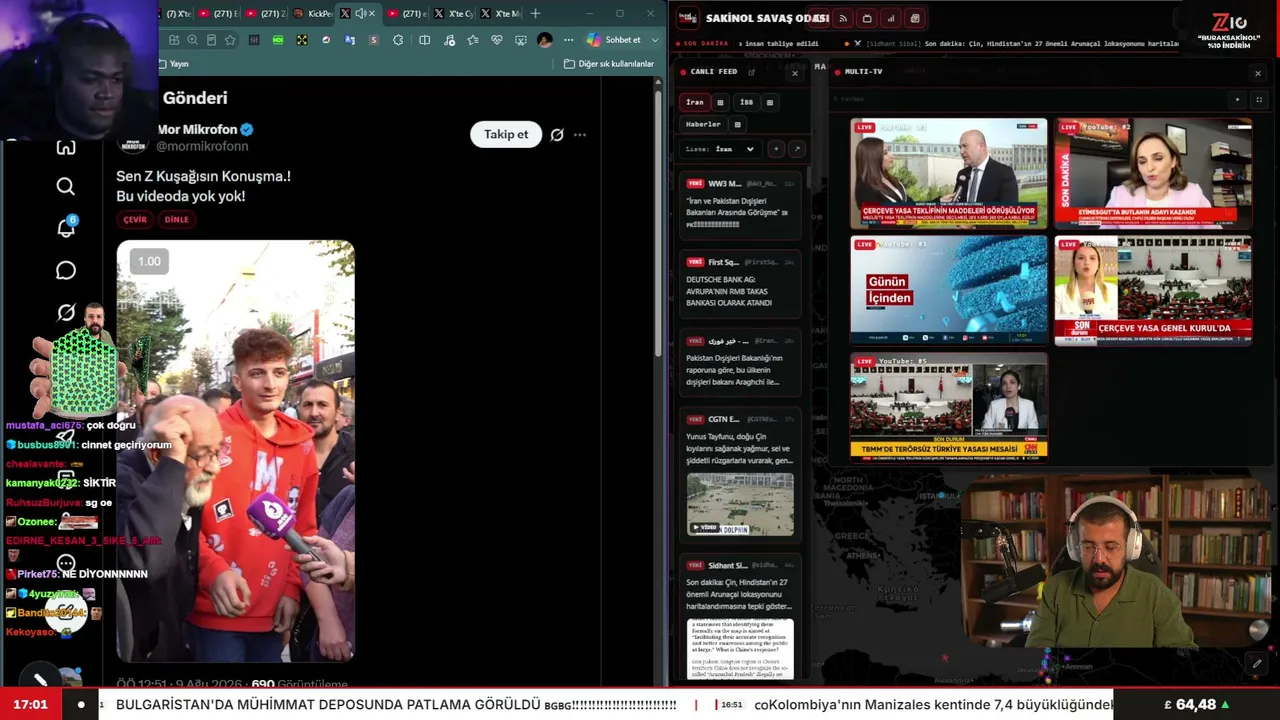Open YouTube #5 TBMM live stream

point(949,407)
